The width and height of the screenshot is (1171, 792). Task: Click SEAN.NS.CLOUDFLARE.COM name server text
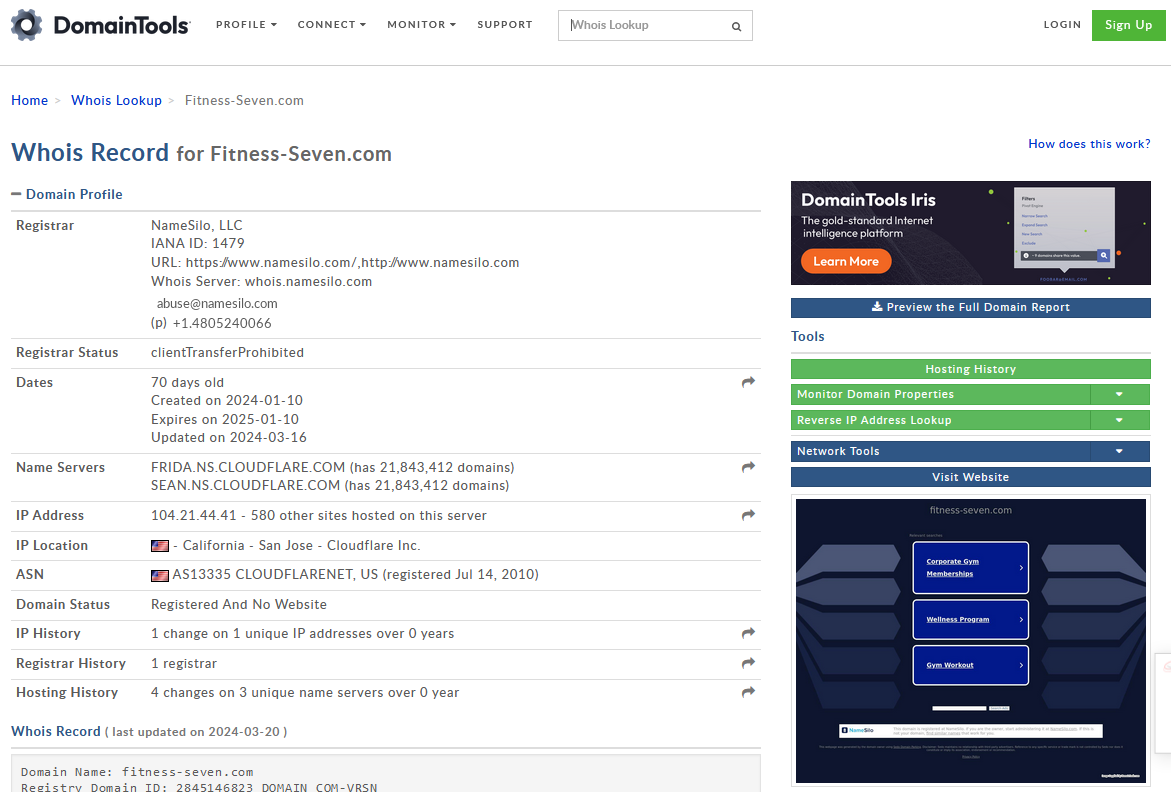click(246, 485)
